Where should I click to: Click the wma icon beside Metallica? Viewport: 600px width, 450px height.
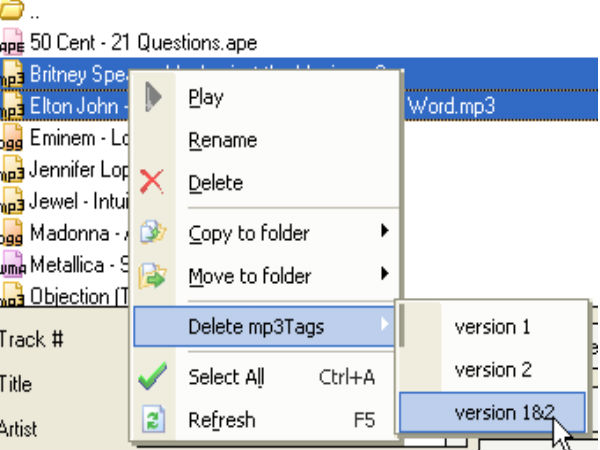[x=12, y=264]
